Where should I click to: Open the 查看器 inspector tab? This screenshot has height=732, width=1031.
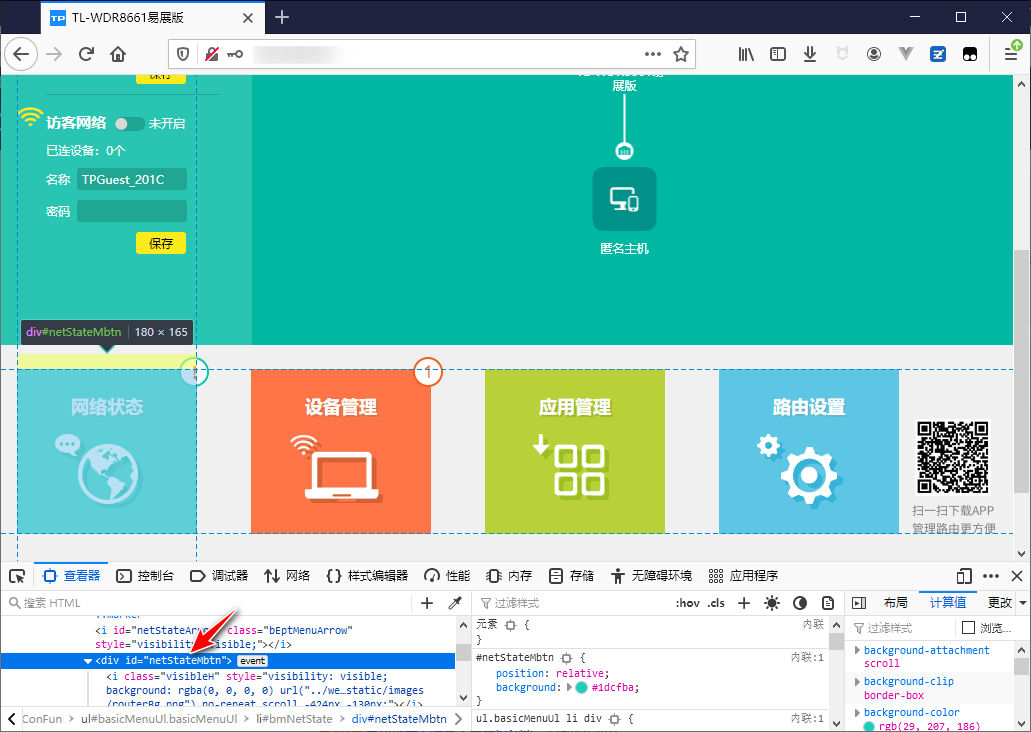pos(72,576)
